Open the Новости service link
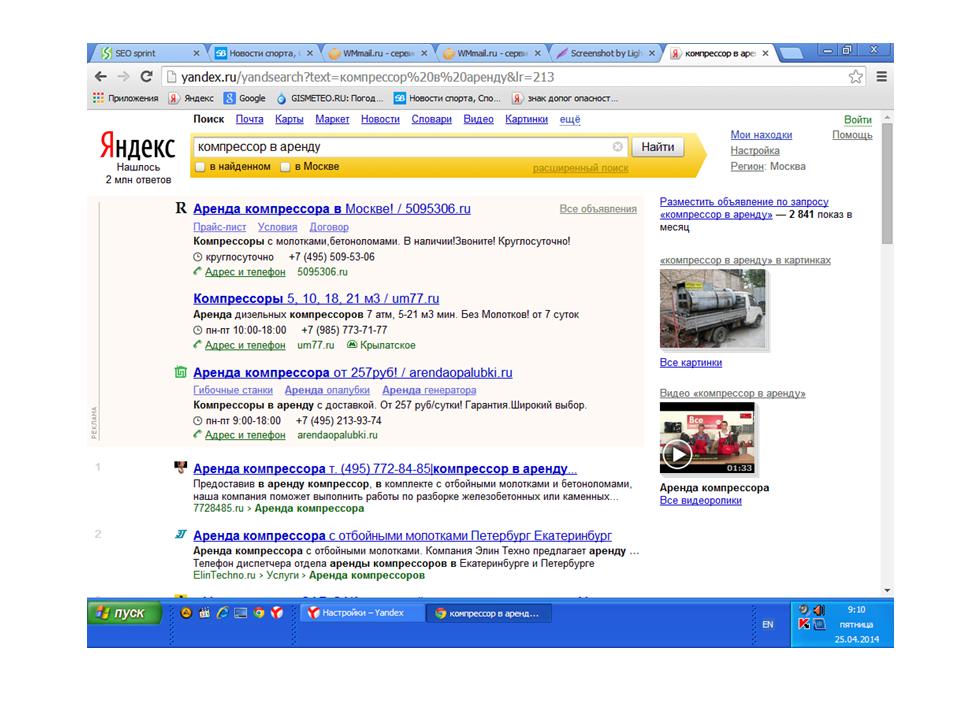 (x=380, y=119)
